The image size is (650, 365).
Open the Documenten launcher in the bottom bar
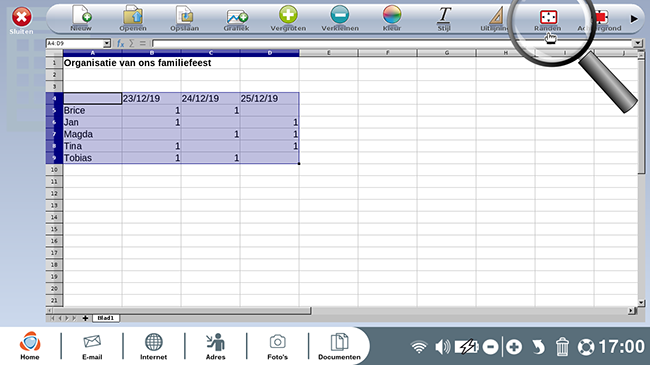pos(339,346)
